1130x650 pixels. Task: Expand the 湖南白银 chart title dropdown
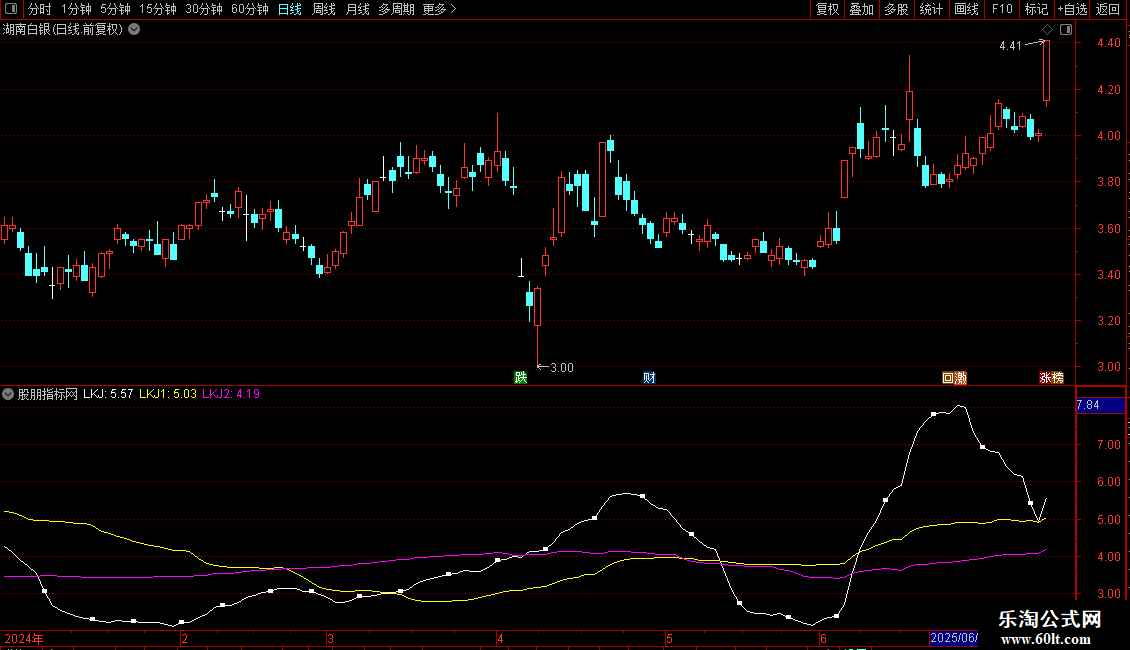click(x=135, y=30)
